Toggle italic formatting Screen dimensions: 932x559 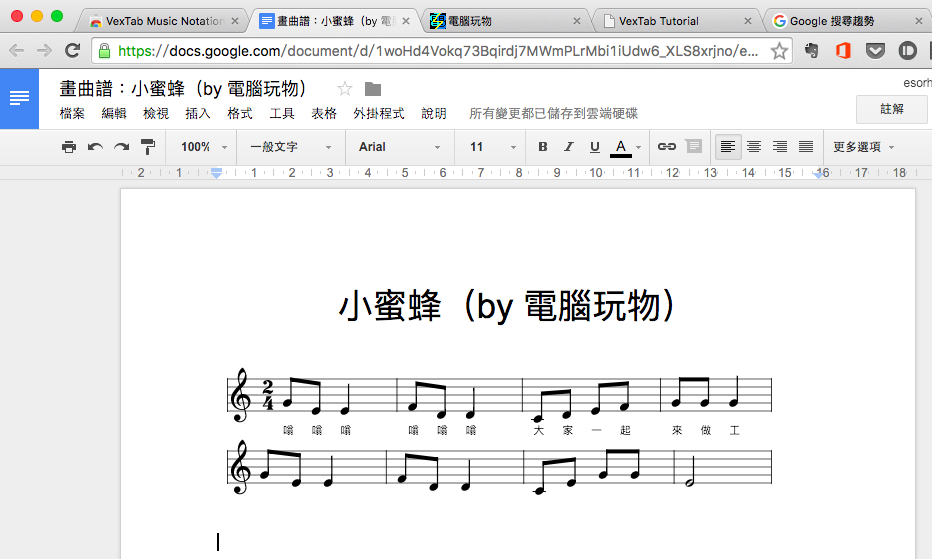[x=569, y=147]
